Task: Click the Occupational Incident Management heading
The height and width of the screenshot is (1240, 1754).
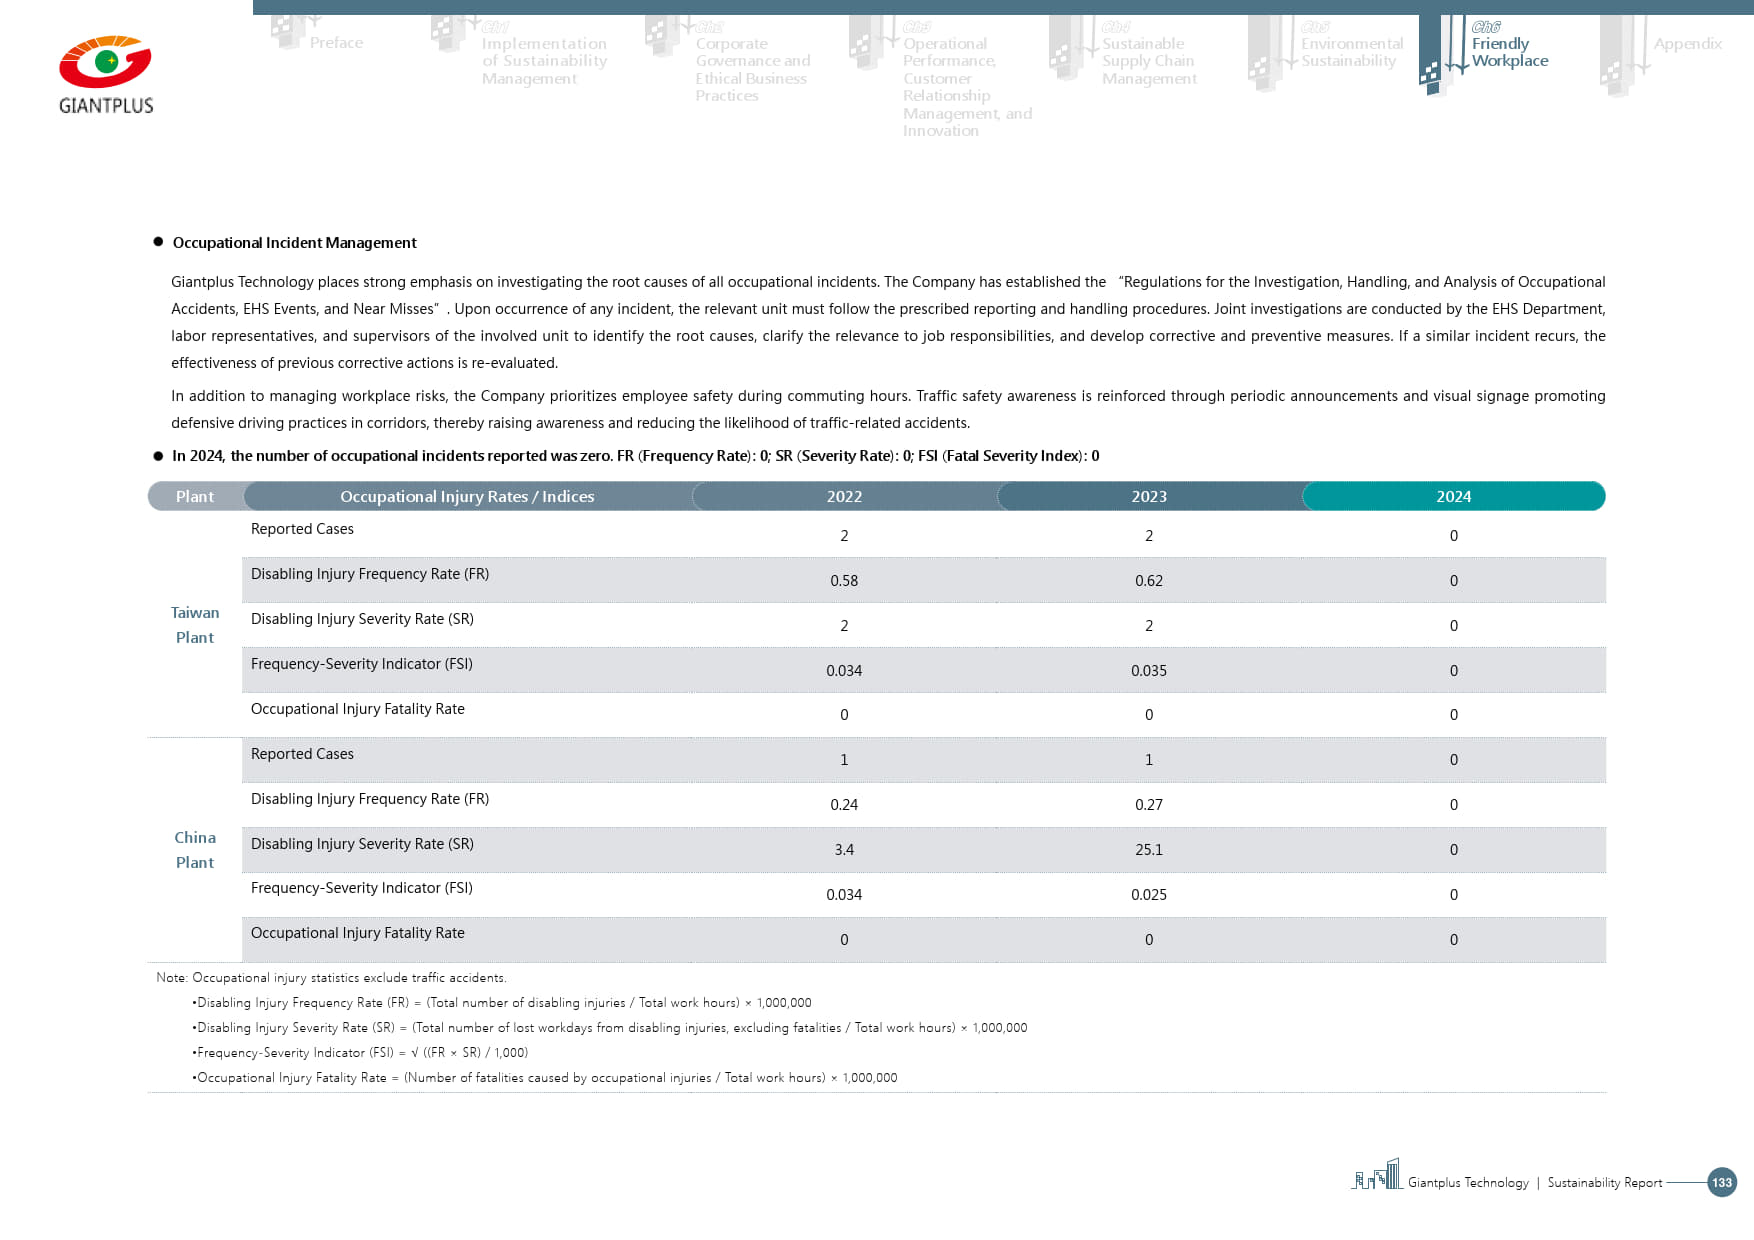Action: pos(294,243)
